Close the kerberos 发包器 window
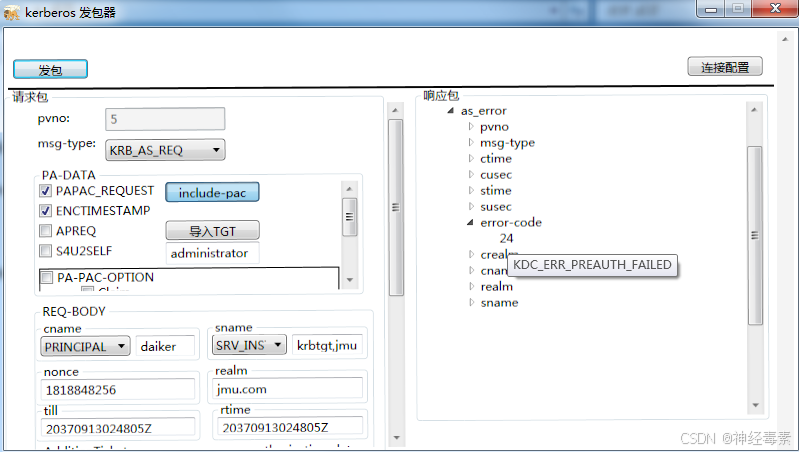Image resolution: width=799 pixels, height=452 pixels. [x=775, y=9]
